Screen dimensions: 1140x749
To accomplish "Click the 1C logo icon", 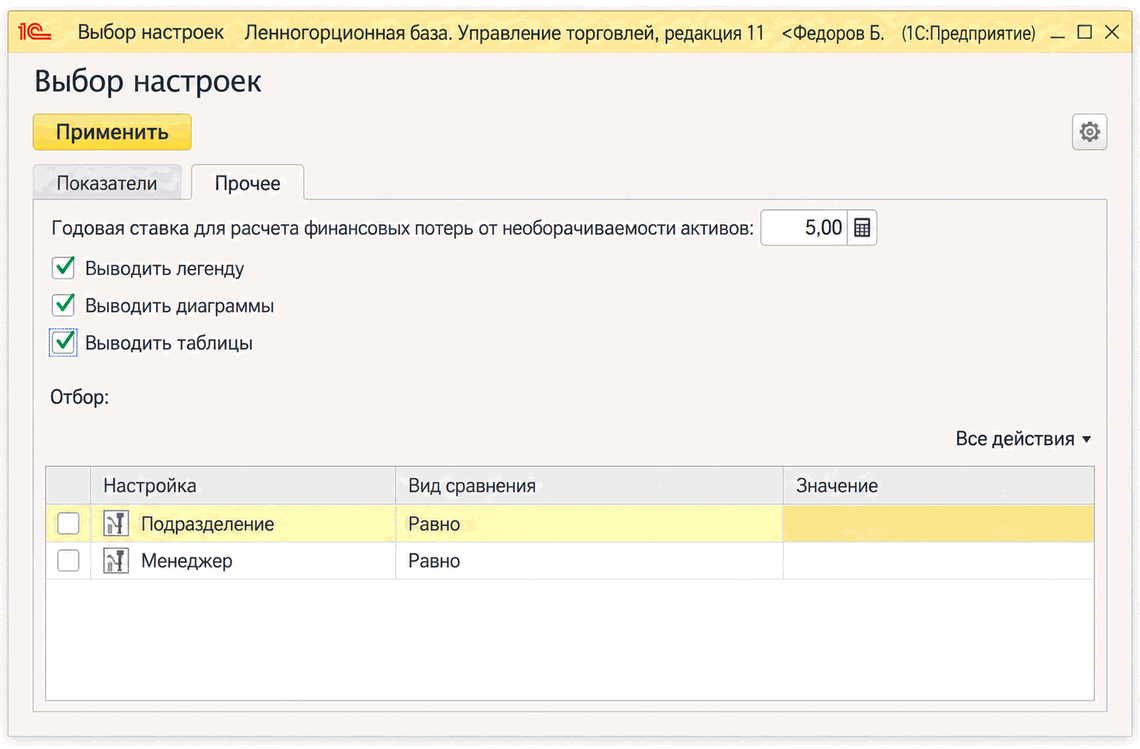I will tap(34, 33).
